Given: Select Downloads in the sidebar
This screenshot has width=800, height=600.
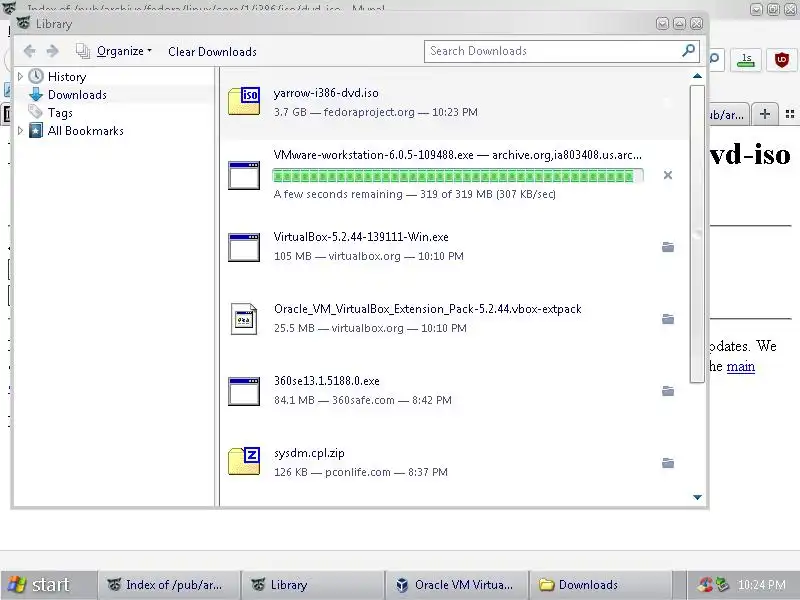Looking at the screenshot, I should [x=77, y=94].
